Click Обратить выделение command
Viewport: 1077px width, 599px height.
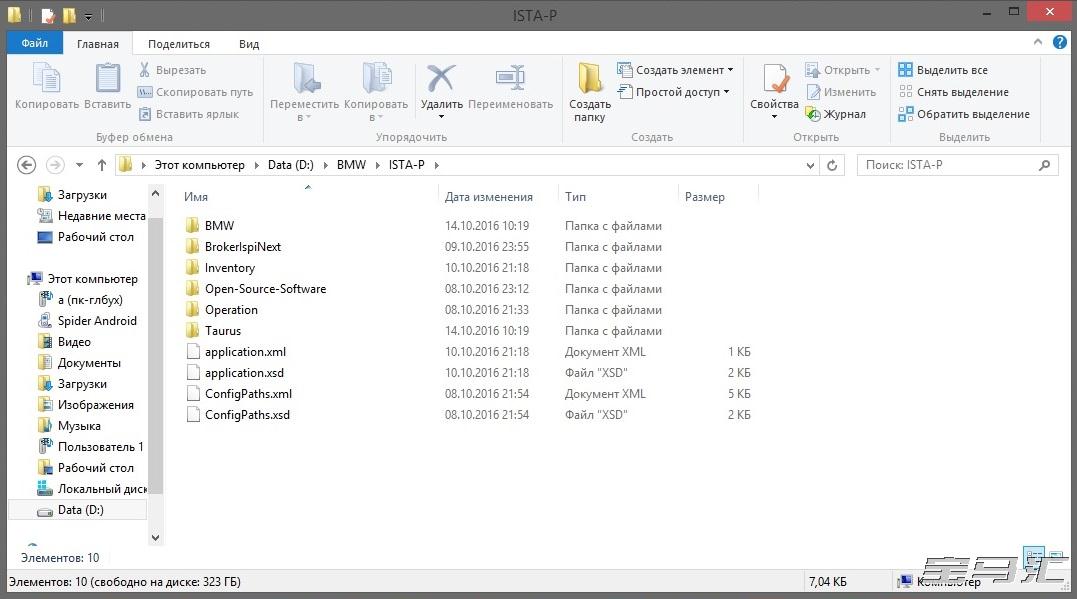964,114
